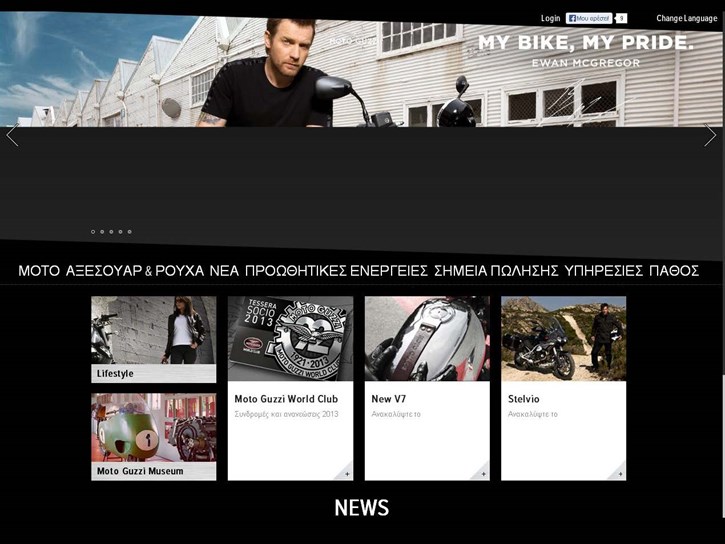Screen dimensions: 725x544
Task: Select the second carousel dot
Action: click(102, 232)
